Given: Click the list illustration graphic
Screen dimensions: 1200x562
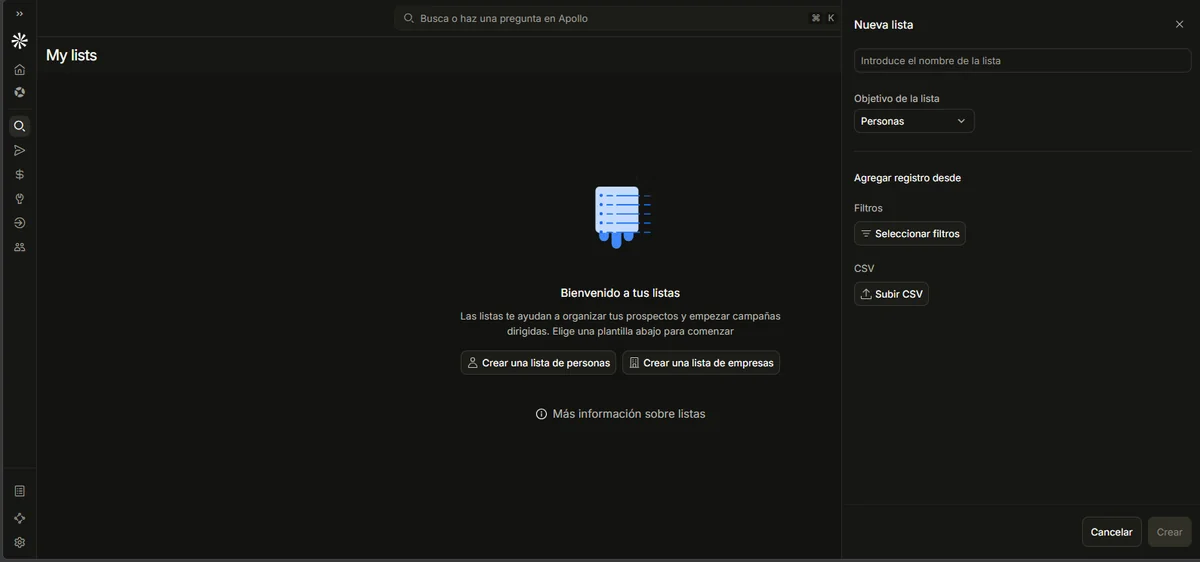Looking at the screenshot, I should pyautogui.click(x=622, y=216).
